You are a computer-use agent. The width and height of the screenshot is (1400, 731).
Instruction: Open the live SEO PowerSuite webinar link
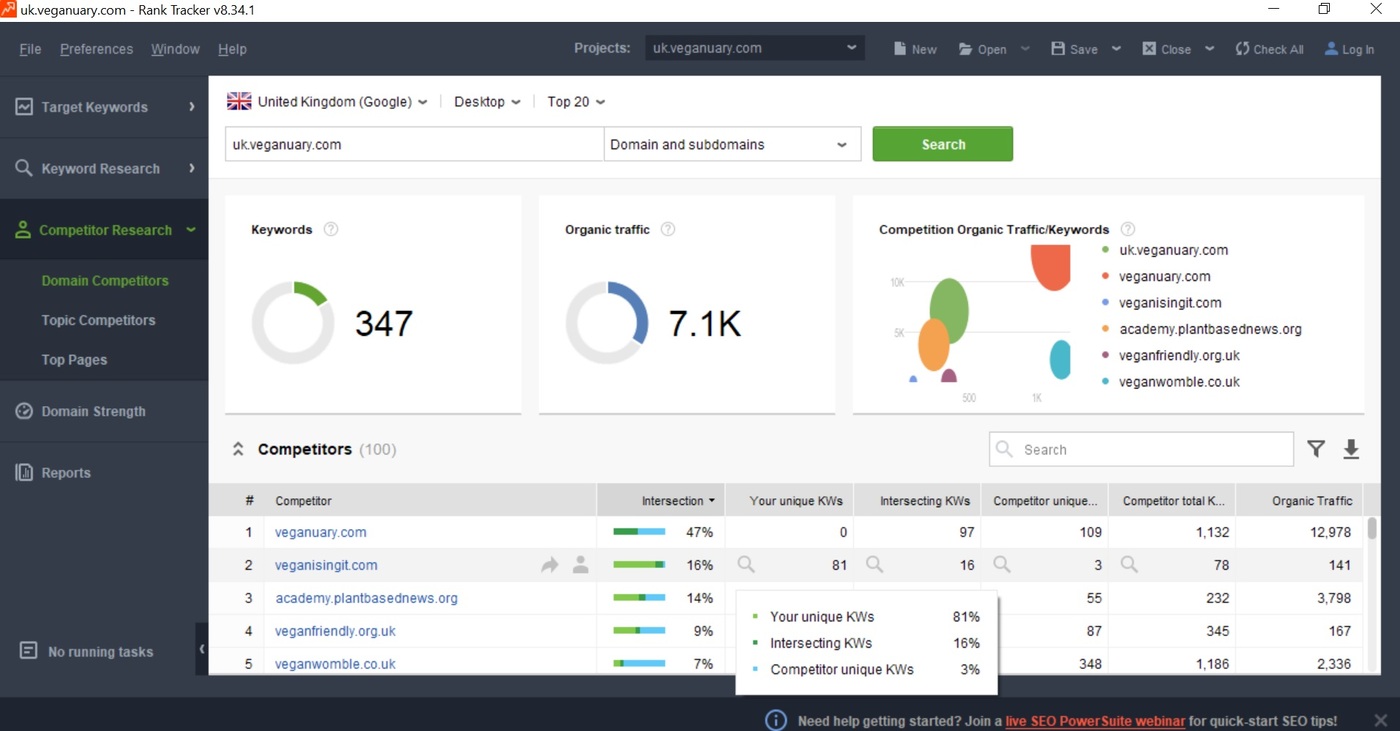point(1095,721)
